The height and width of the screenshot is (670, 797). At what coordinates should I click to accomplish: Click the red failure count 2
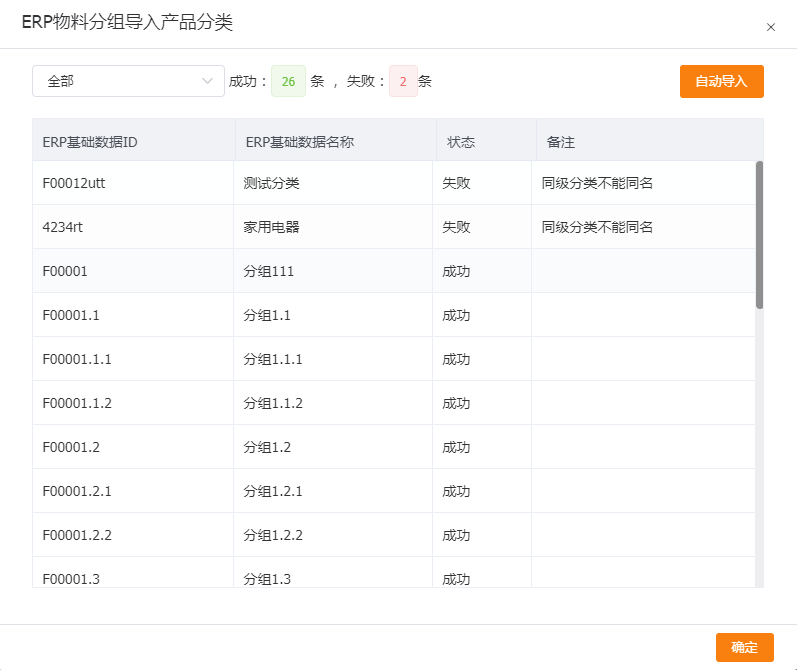[403, 82]
